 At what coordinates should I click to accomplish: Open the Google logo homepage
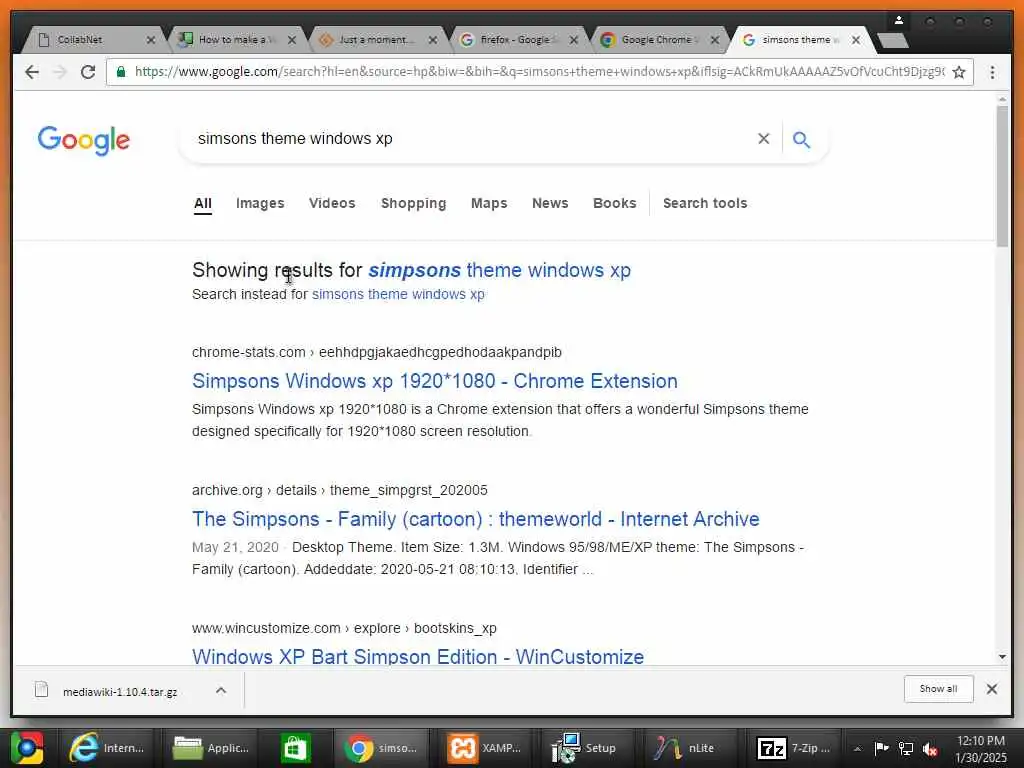click(84, 140)
